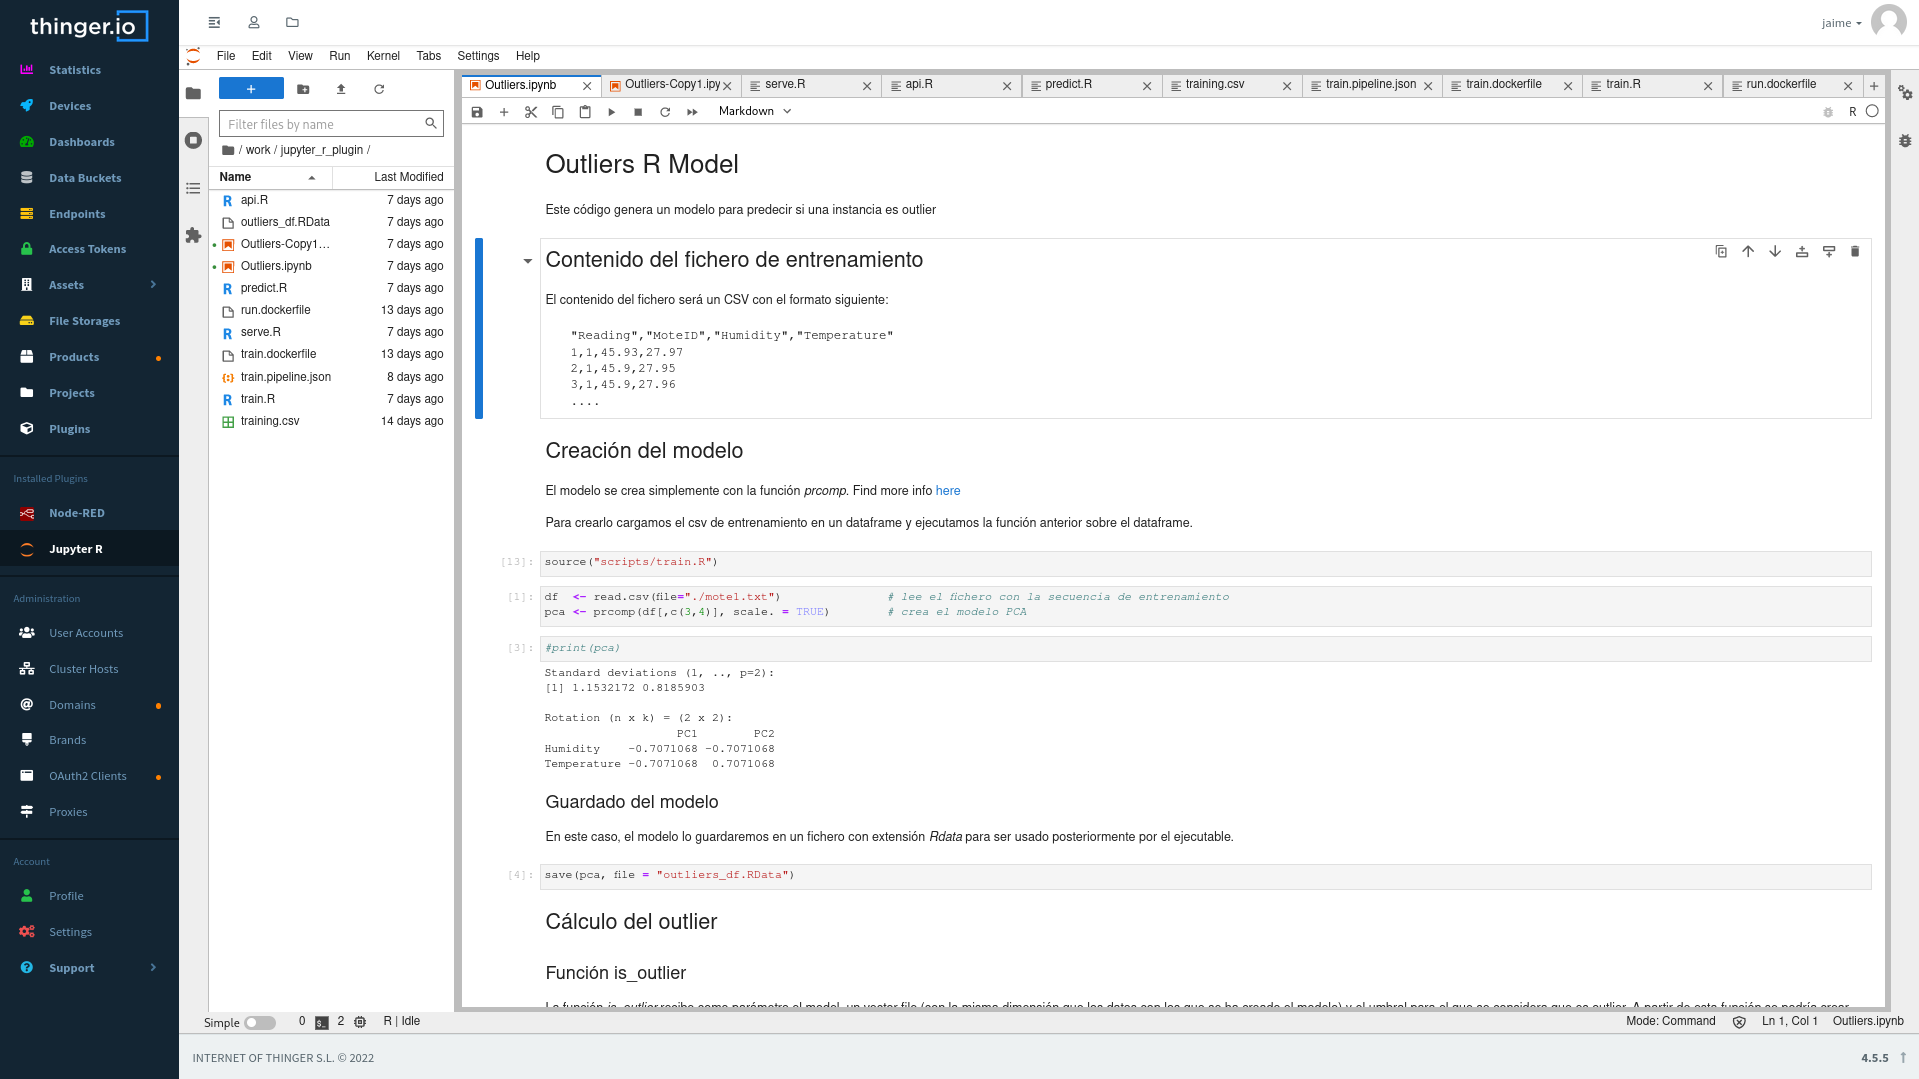The height and width of the screenshot is (1079, 1919).
Task: Cut the selected cell with the scissors icon
Action: click(531, 112)
